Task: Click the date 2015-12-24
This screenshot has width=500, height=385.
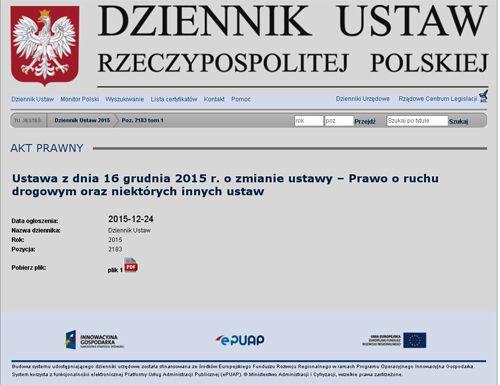Action: (131, 219)
